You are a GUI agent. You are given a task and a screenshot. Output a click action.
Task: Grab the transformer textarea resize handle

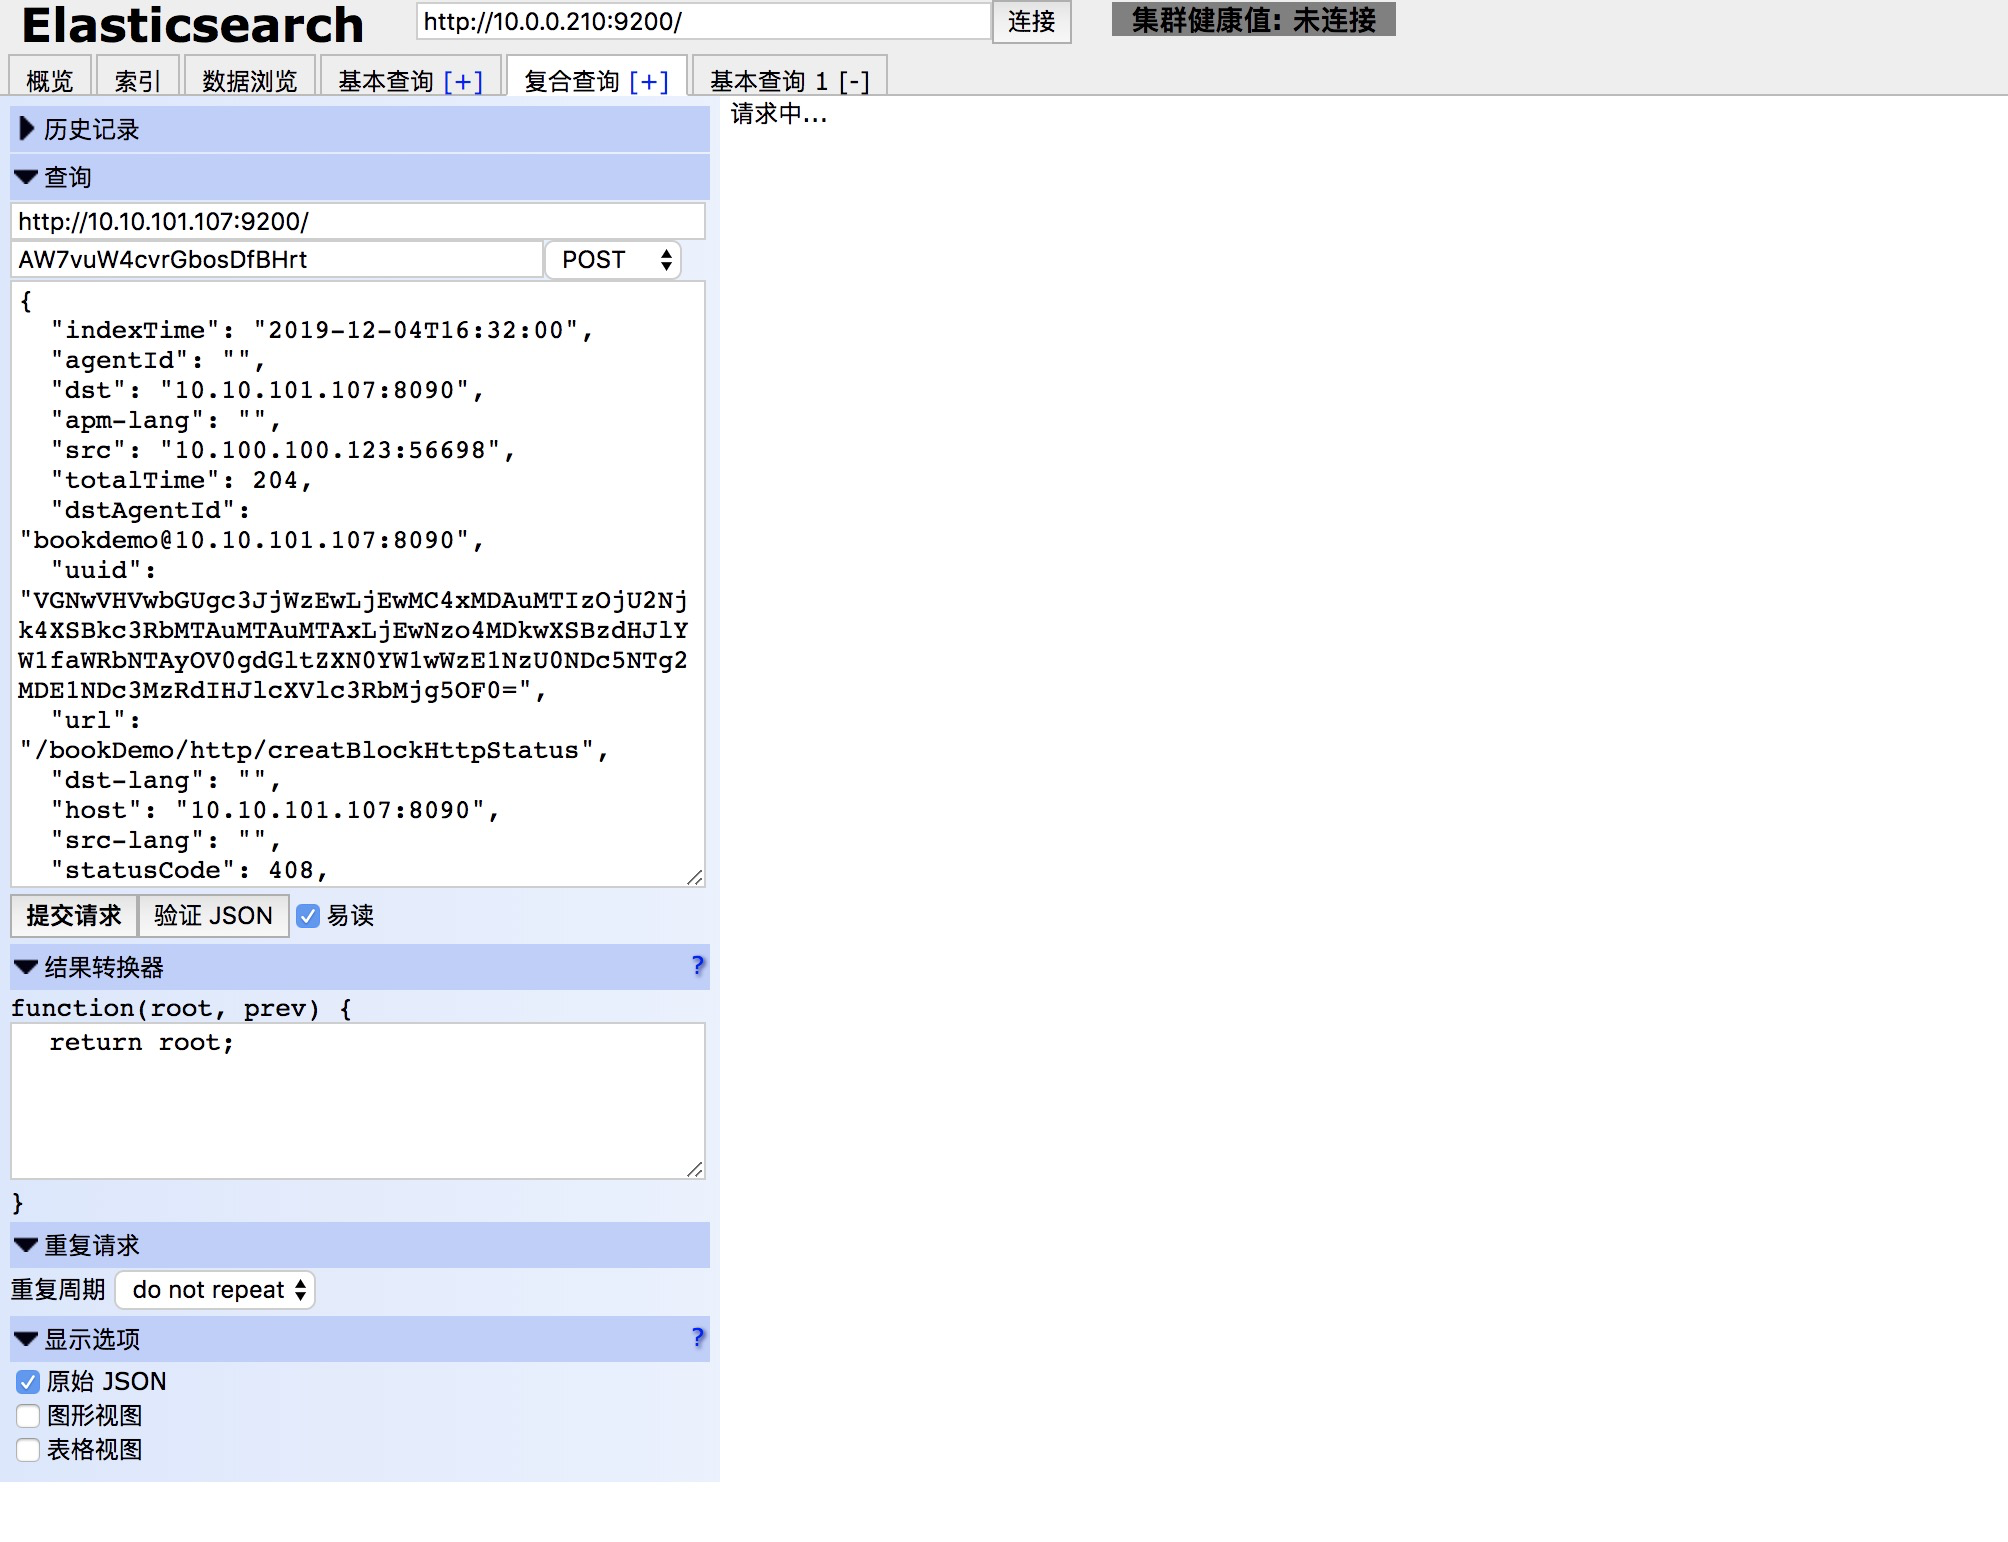pyautogui.click(x=695, y=1169)
